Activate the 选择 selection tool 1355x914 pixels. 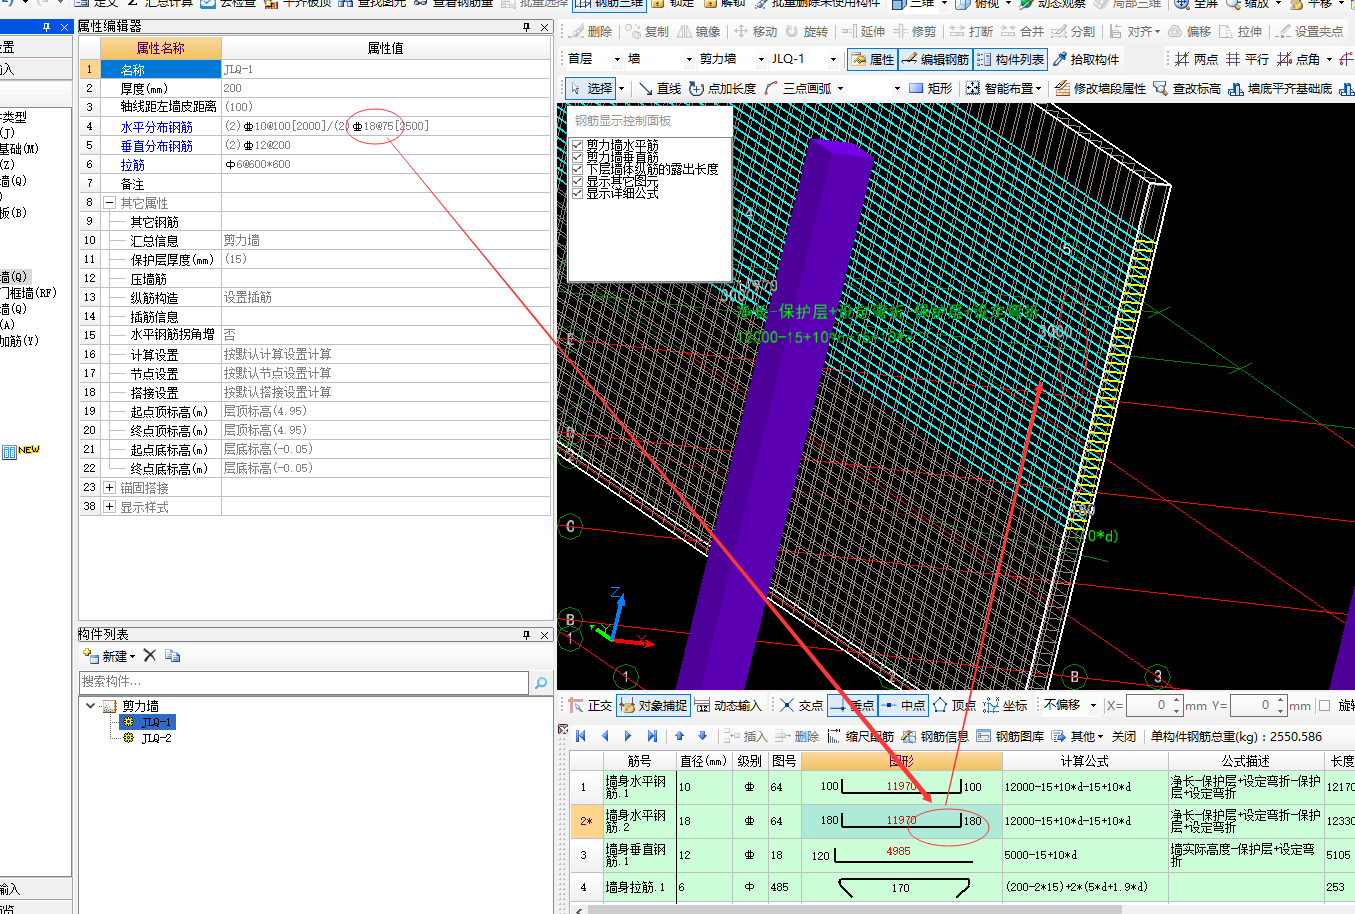(x=591, y=89)
